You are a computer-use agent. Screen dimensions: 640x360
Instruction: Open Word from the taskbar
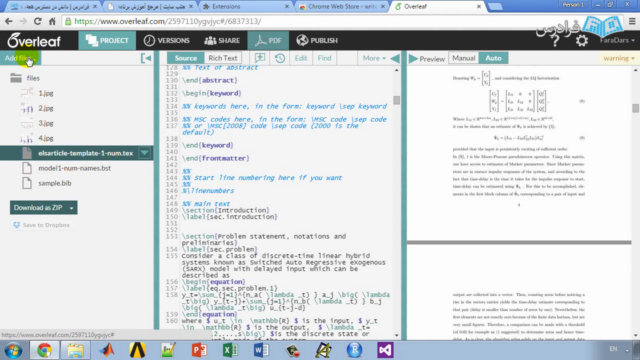(x=261, y=350)
